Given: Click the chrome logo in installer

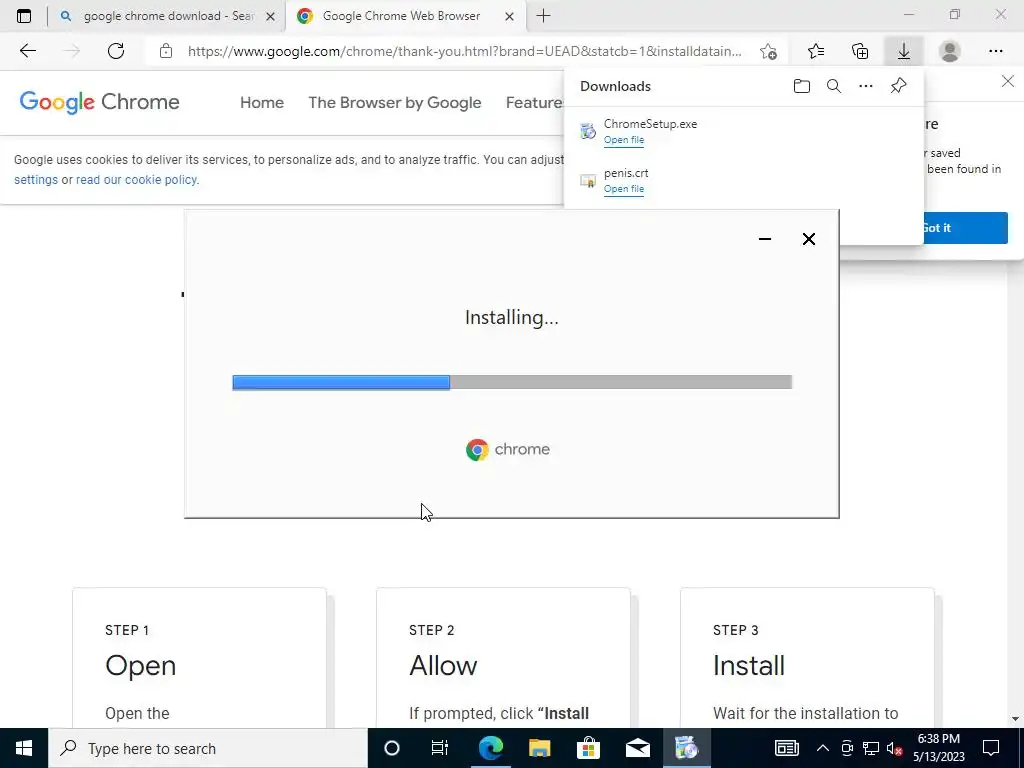Looking at the screenshot, I should (508, 449).
